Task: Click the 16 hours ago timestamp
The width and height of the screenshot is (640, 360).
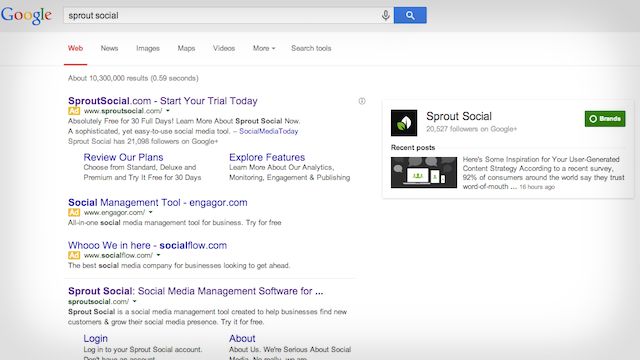Action: click(537, 187)
